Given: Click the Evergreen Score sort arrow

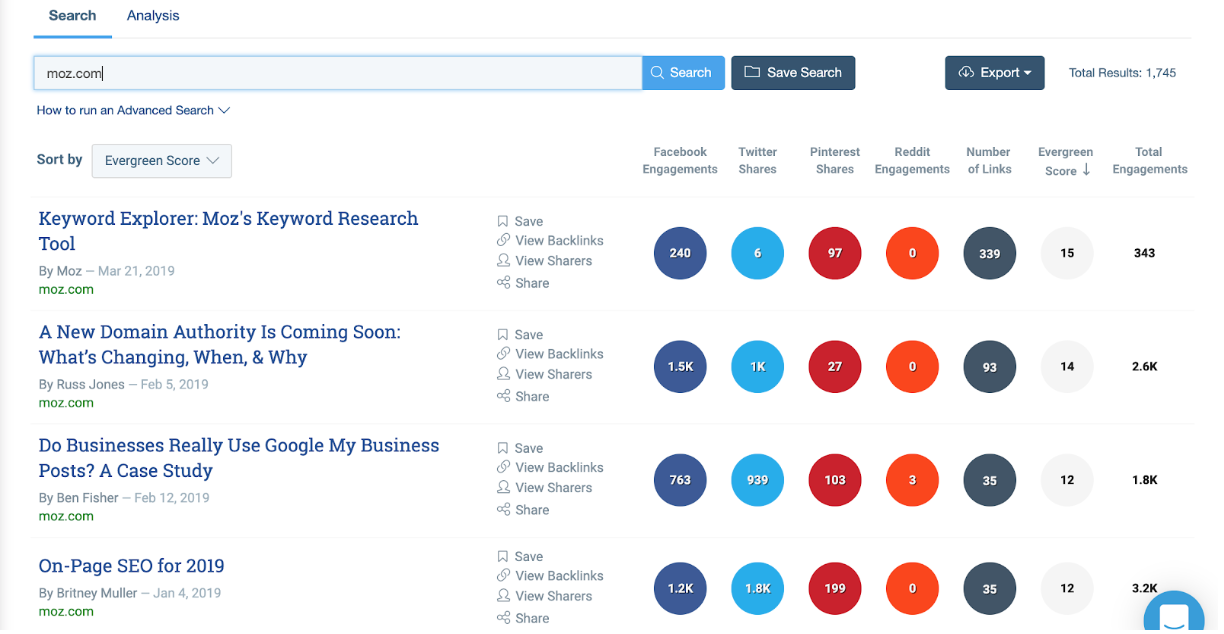Looking at the screenshot, I should [x=1086, y=170].
